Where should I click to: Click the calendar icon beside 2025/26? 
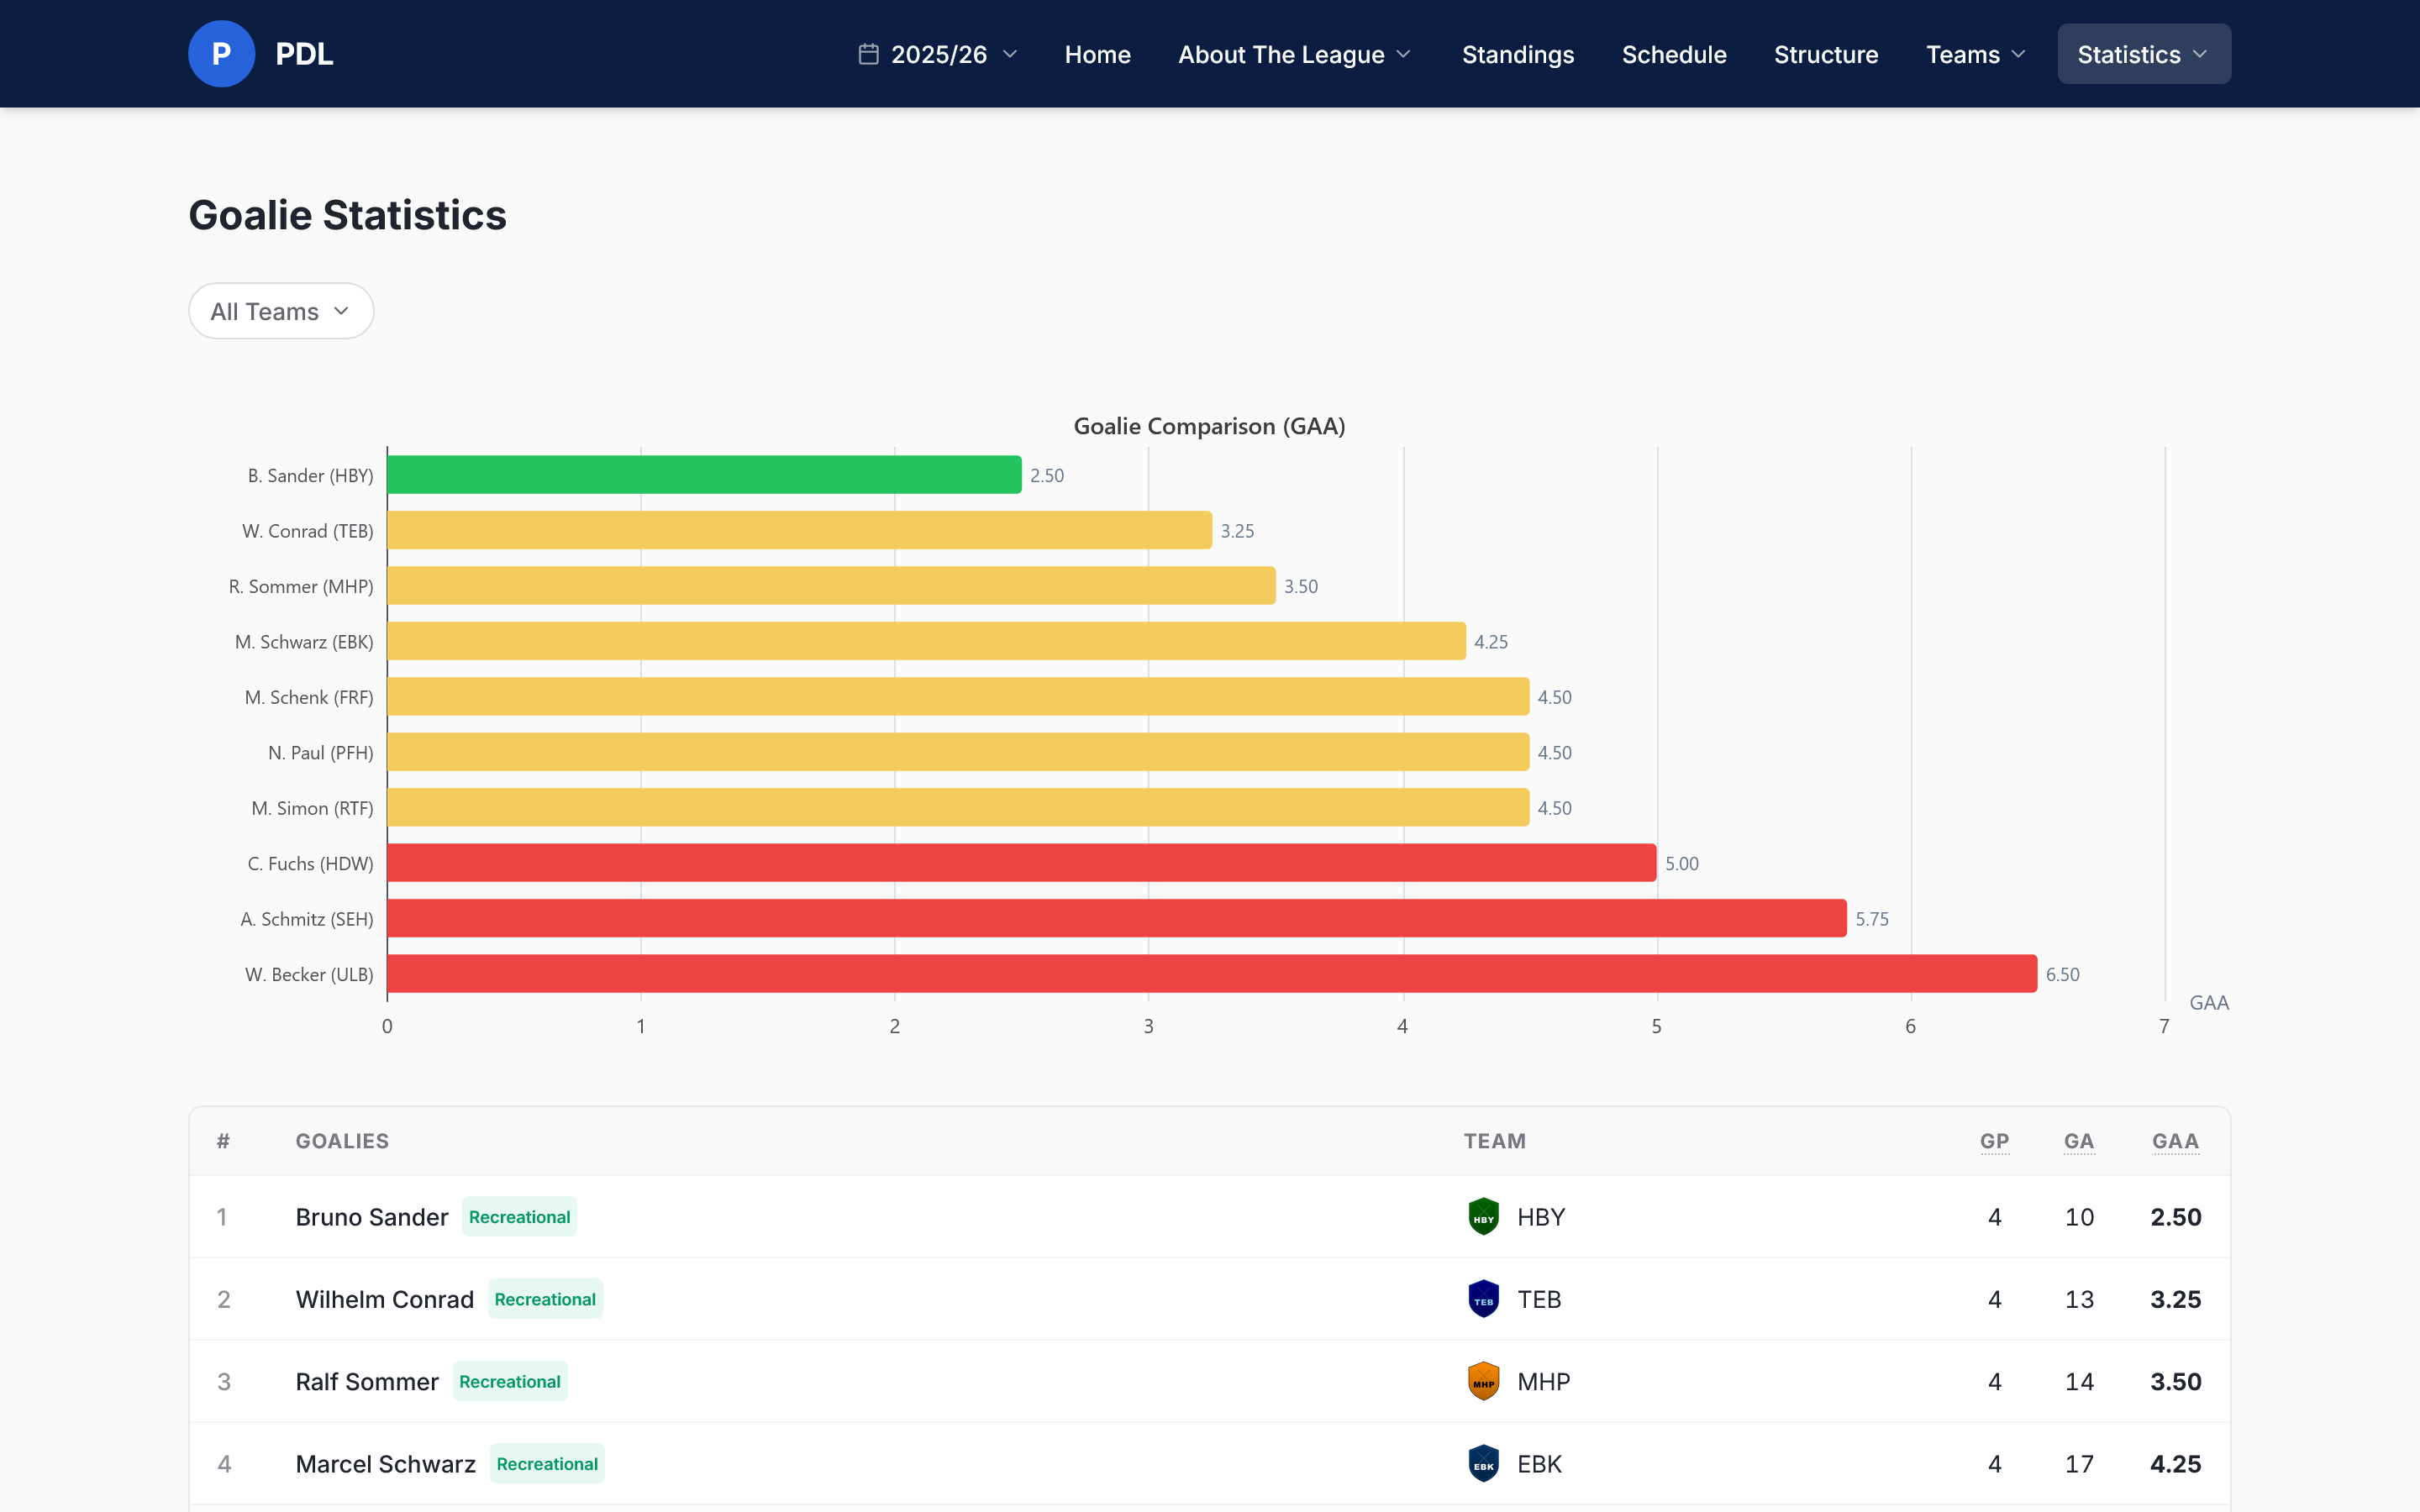coord(868,54)
